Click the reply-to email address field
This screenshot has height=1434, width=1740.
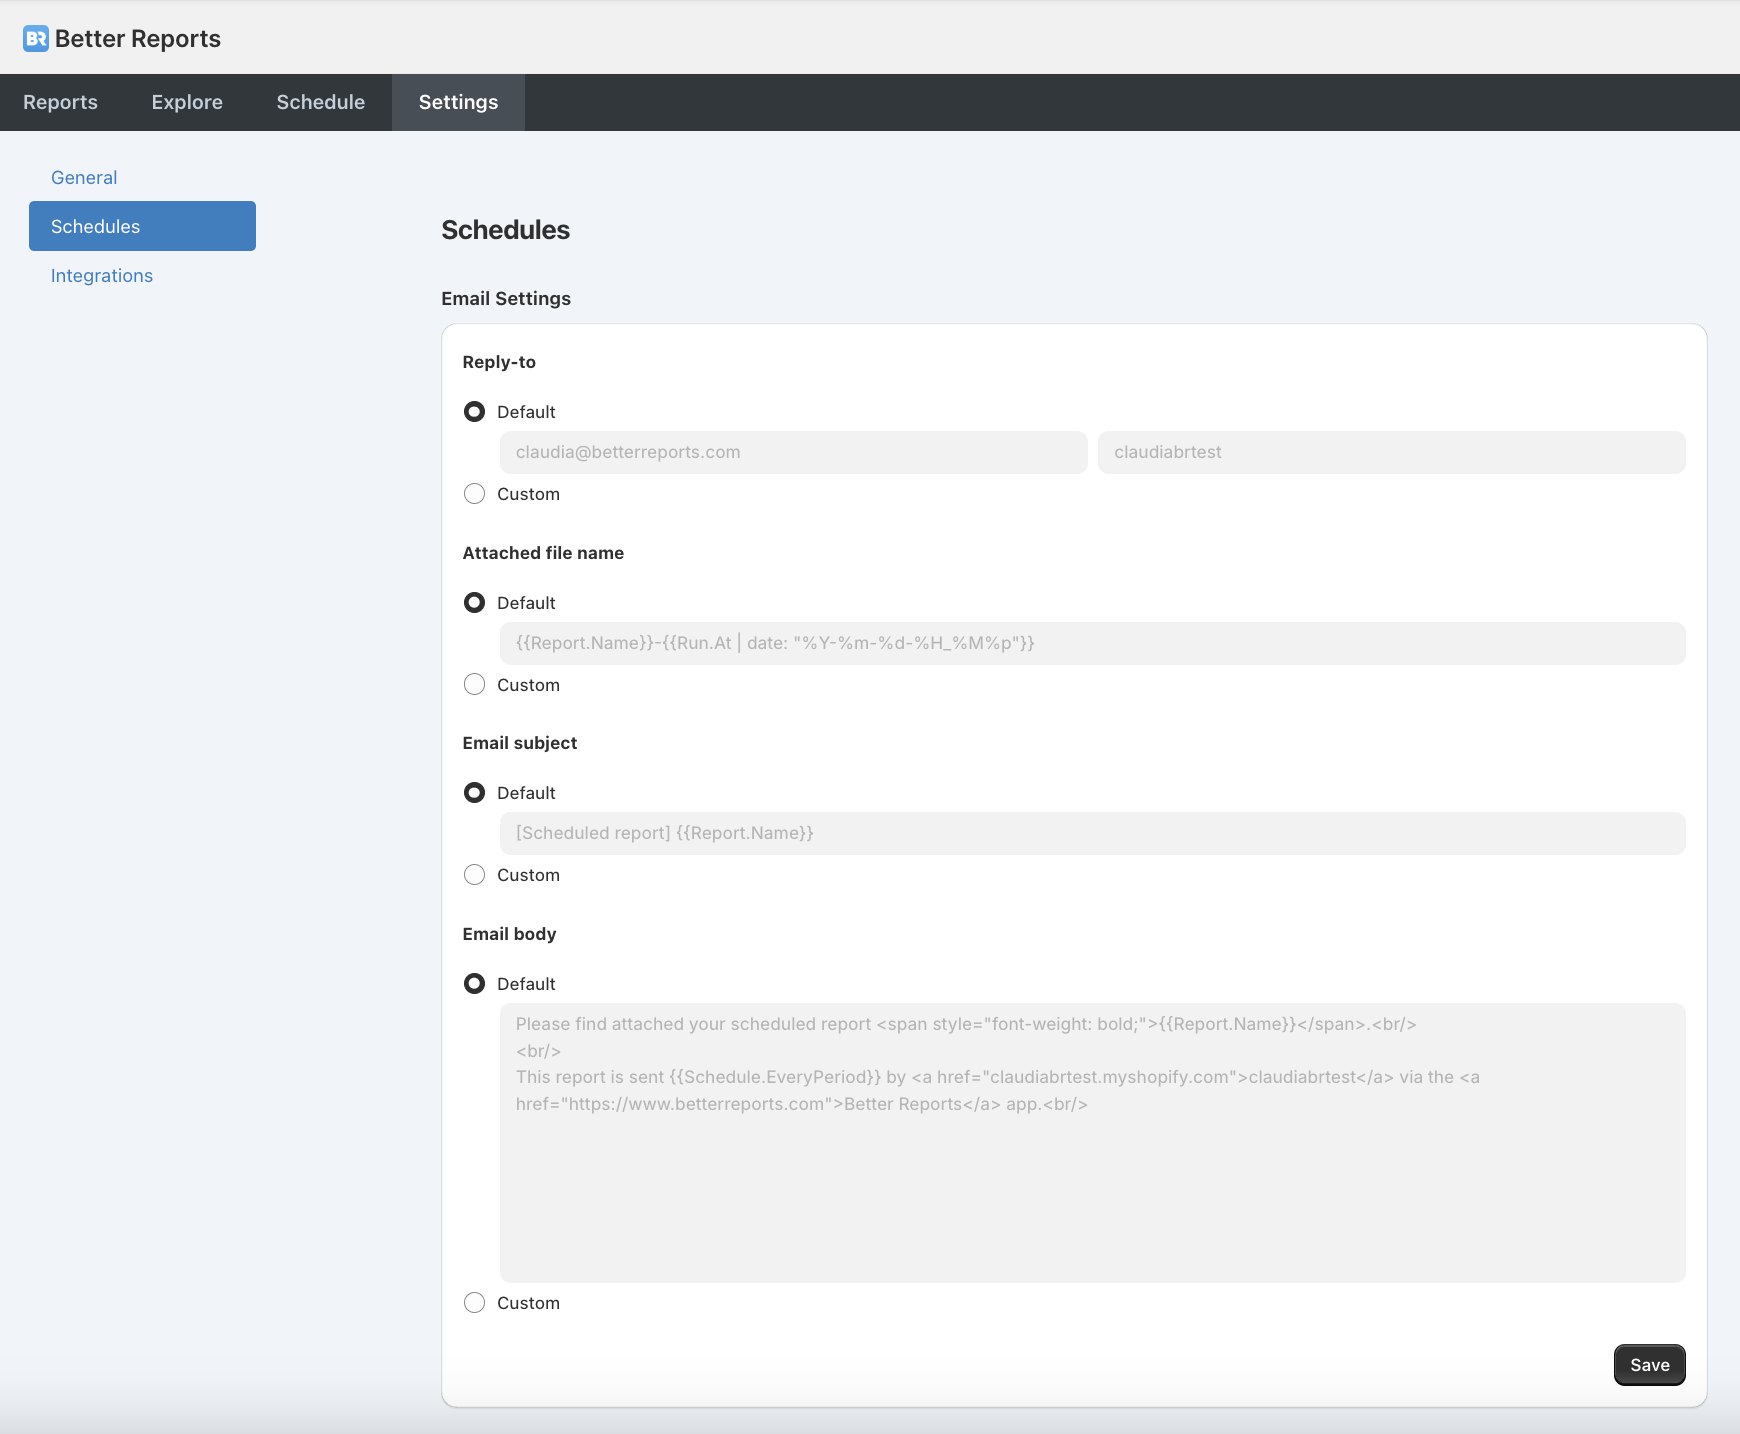793,452
